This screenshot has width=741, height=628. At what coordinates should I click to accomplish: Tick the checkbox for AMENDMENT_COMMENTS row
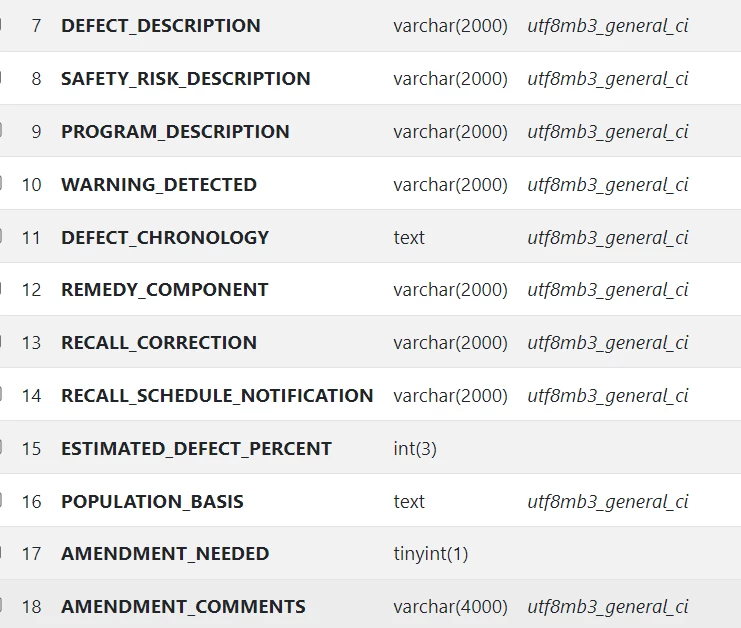point(1,606)
